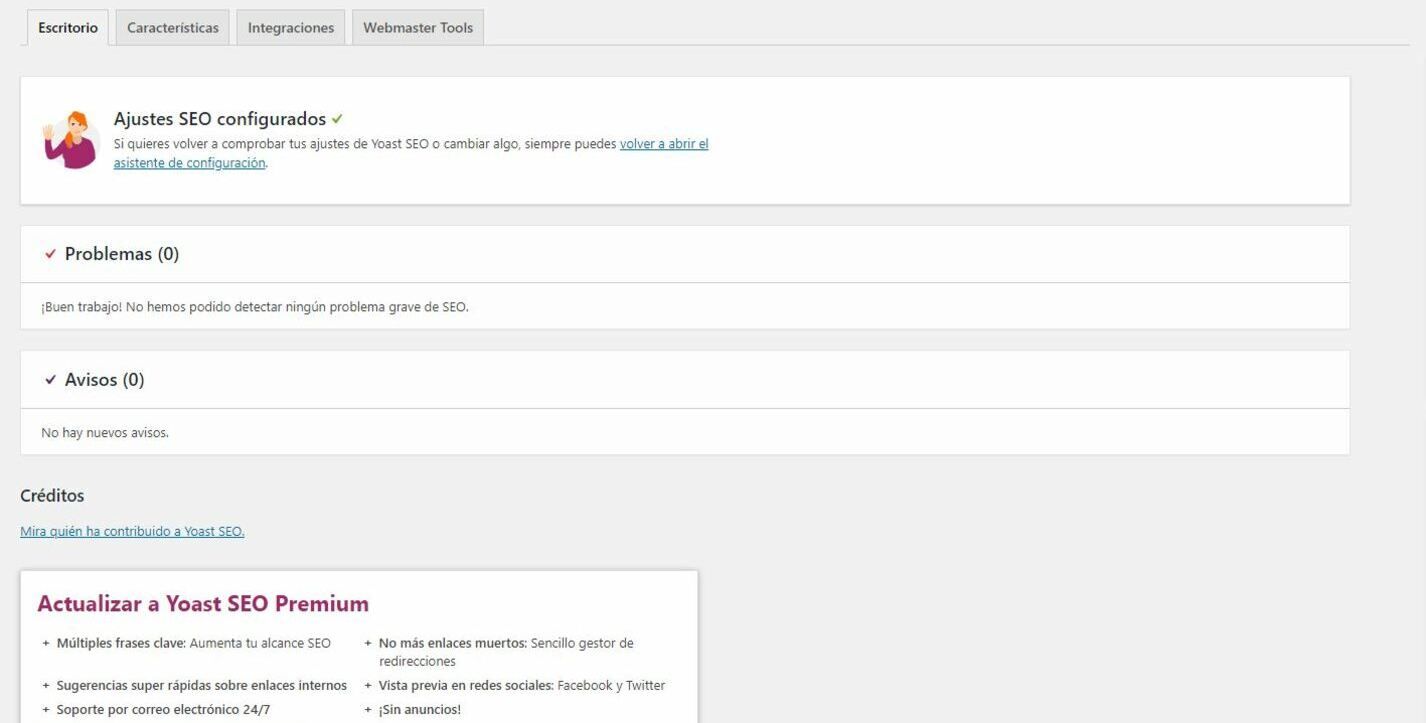
Task: Open the Características tab
Action: 172,28
